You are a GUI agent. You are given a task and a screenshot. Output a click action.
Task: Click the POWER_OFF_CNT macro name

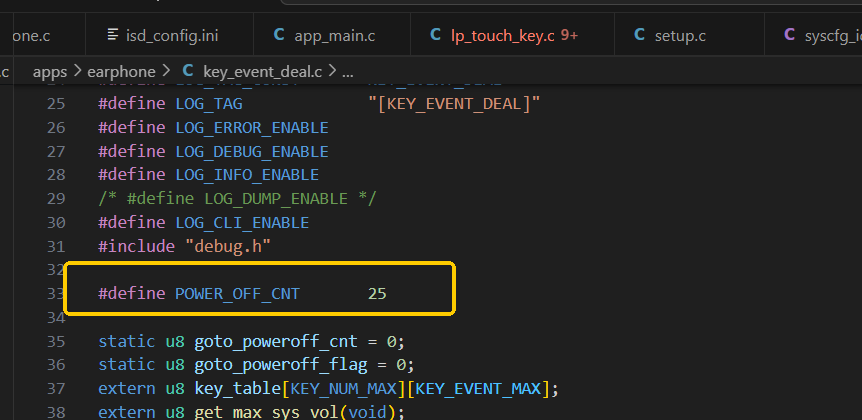(237, 294)
